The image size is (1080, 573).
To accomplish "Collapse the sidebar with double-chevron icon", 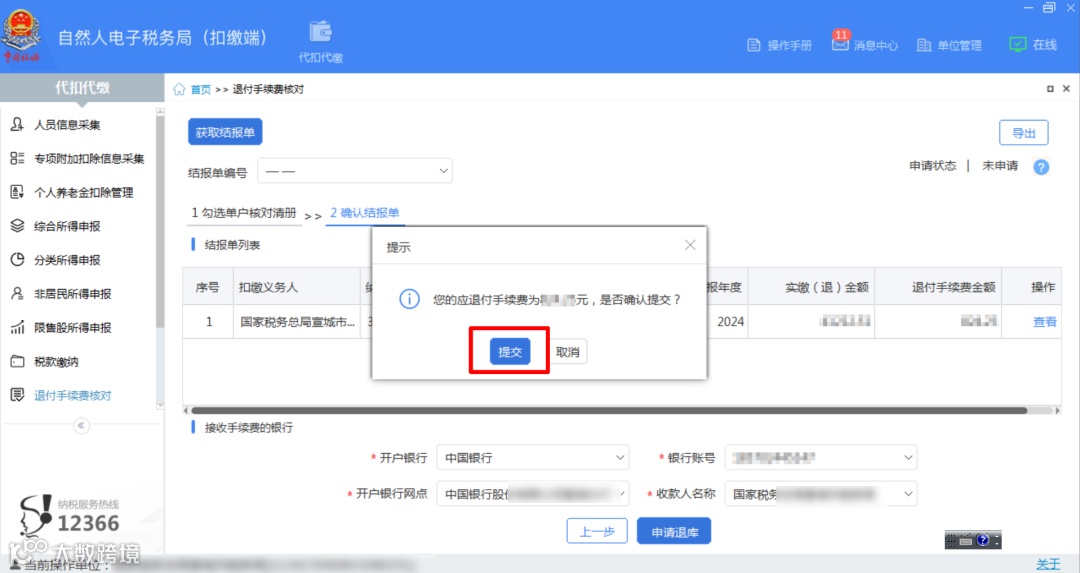I will pyautogui.click(x=81, y=426).
